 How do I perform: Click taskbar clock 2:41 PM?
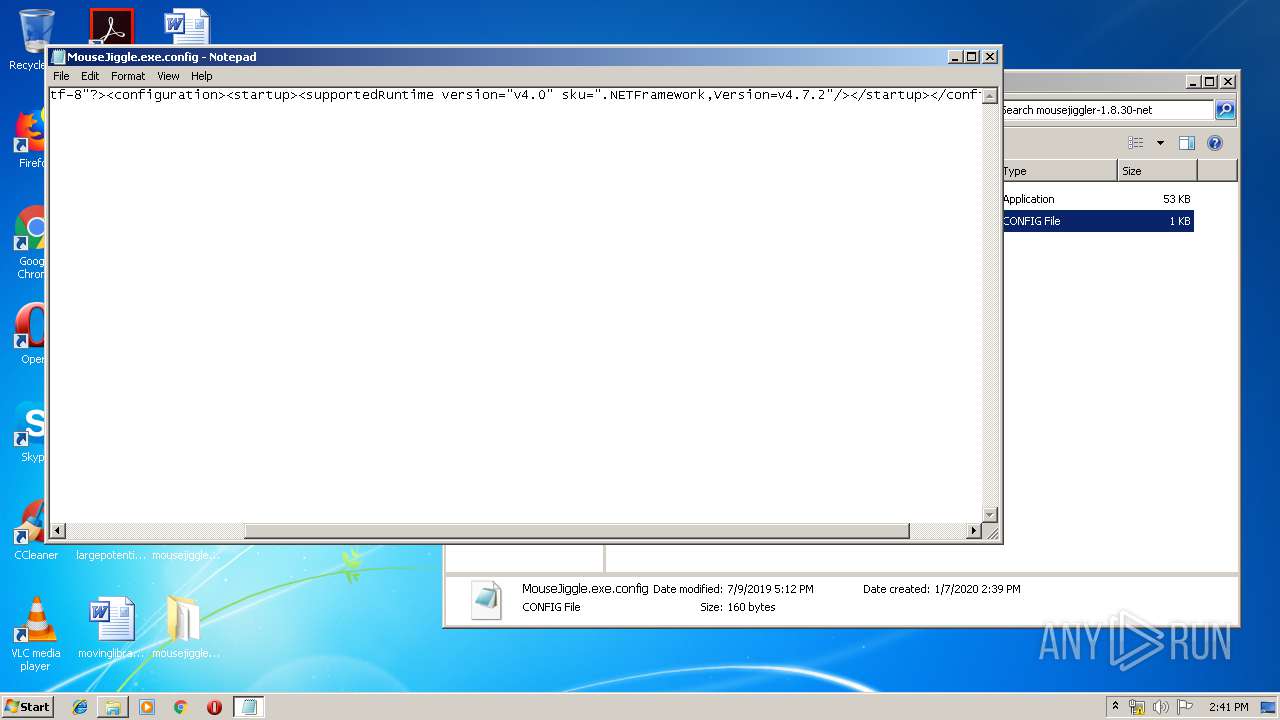(1228, 707)
